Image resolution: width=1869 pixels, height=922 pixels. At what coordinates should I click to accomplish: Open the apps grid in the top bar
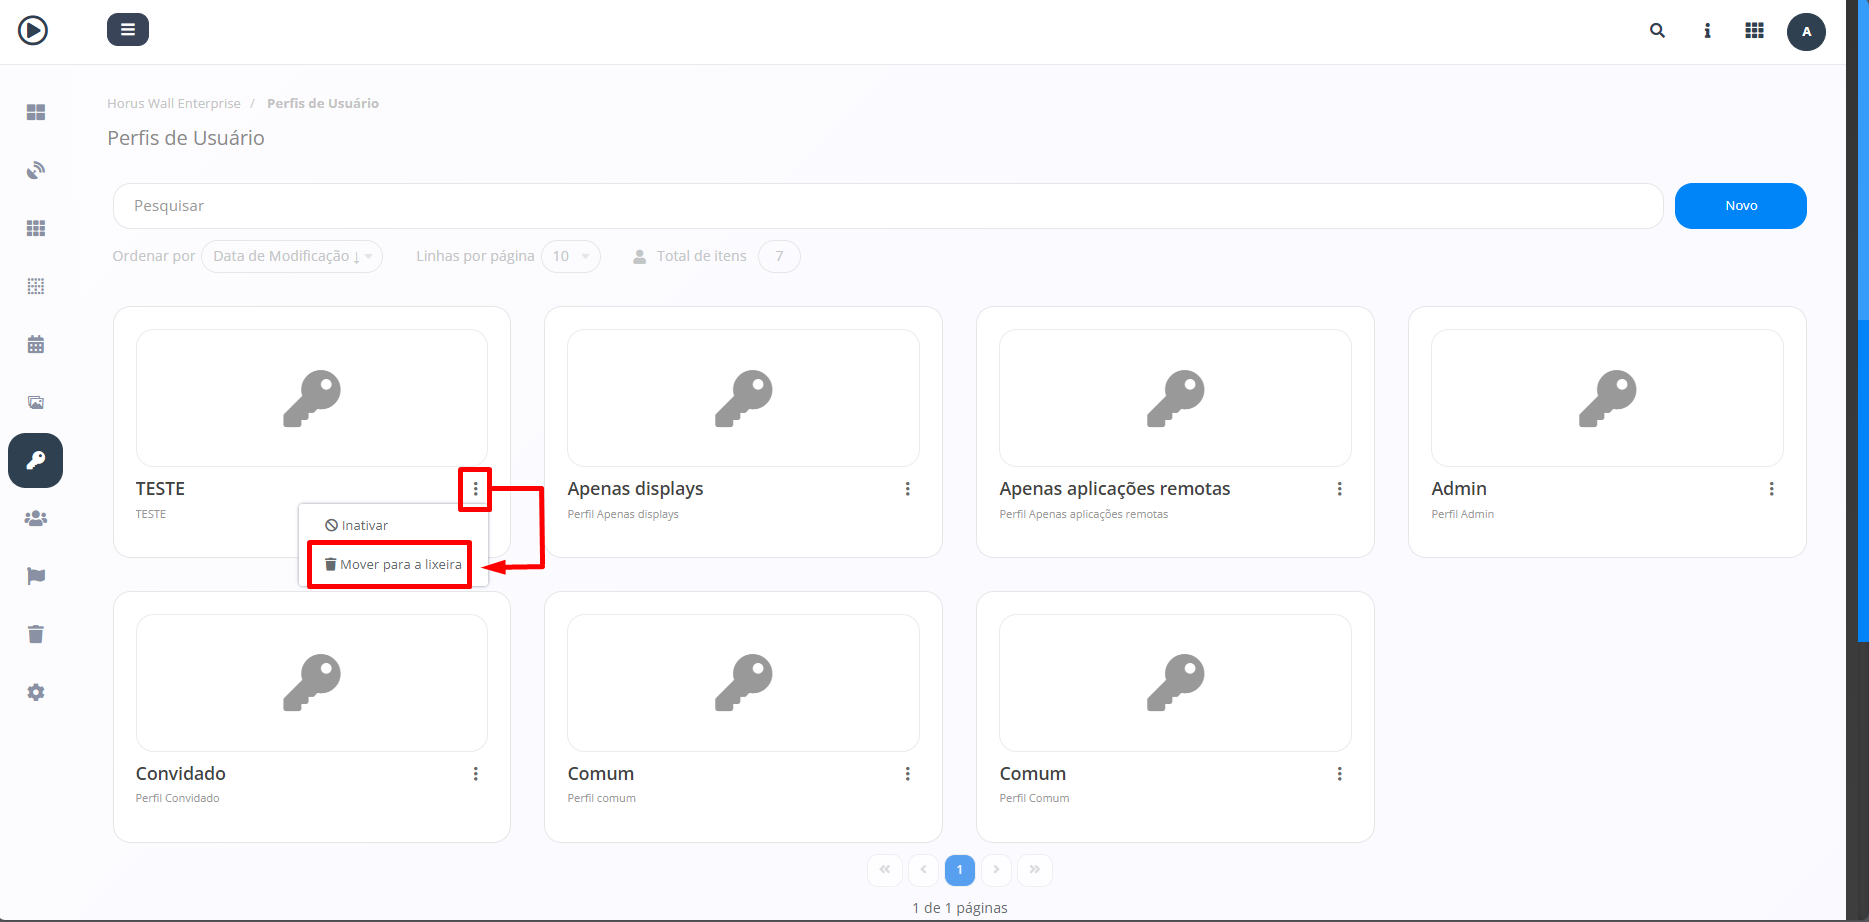coord(1754,31)
